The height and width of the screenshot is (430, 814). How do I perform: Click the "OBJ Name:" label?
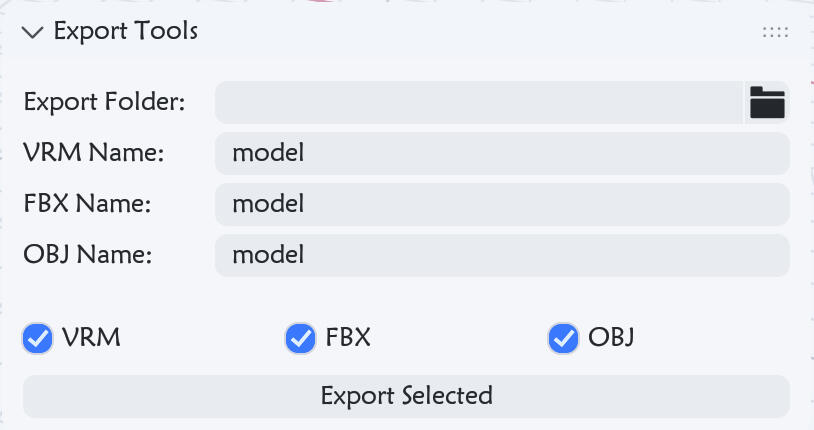pyautogui.click(x=87, y=255)
